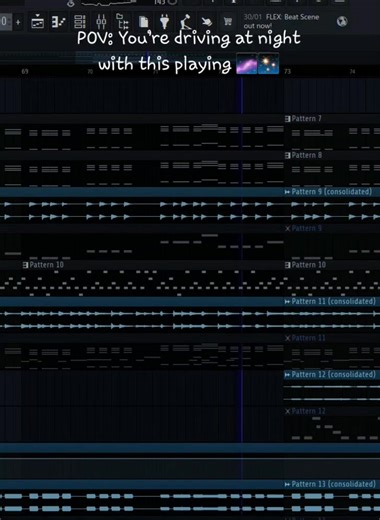The height and width of the screenshot is (520, 380).
Task: Click the X icon on muted Pattern 11
Action: (x=287, y=338)
